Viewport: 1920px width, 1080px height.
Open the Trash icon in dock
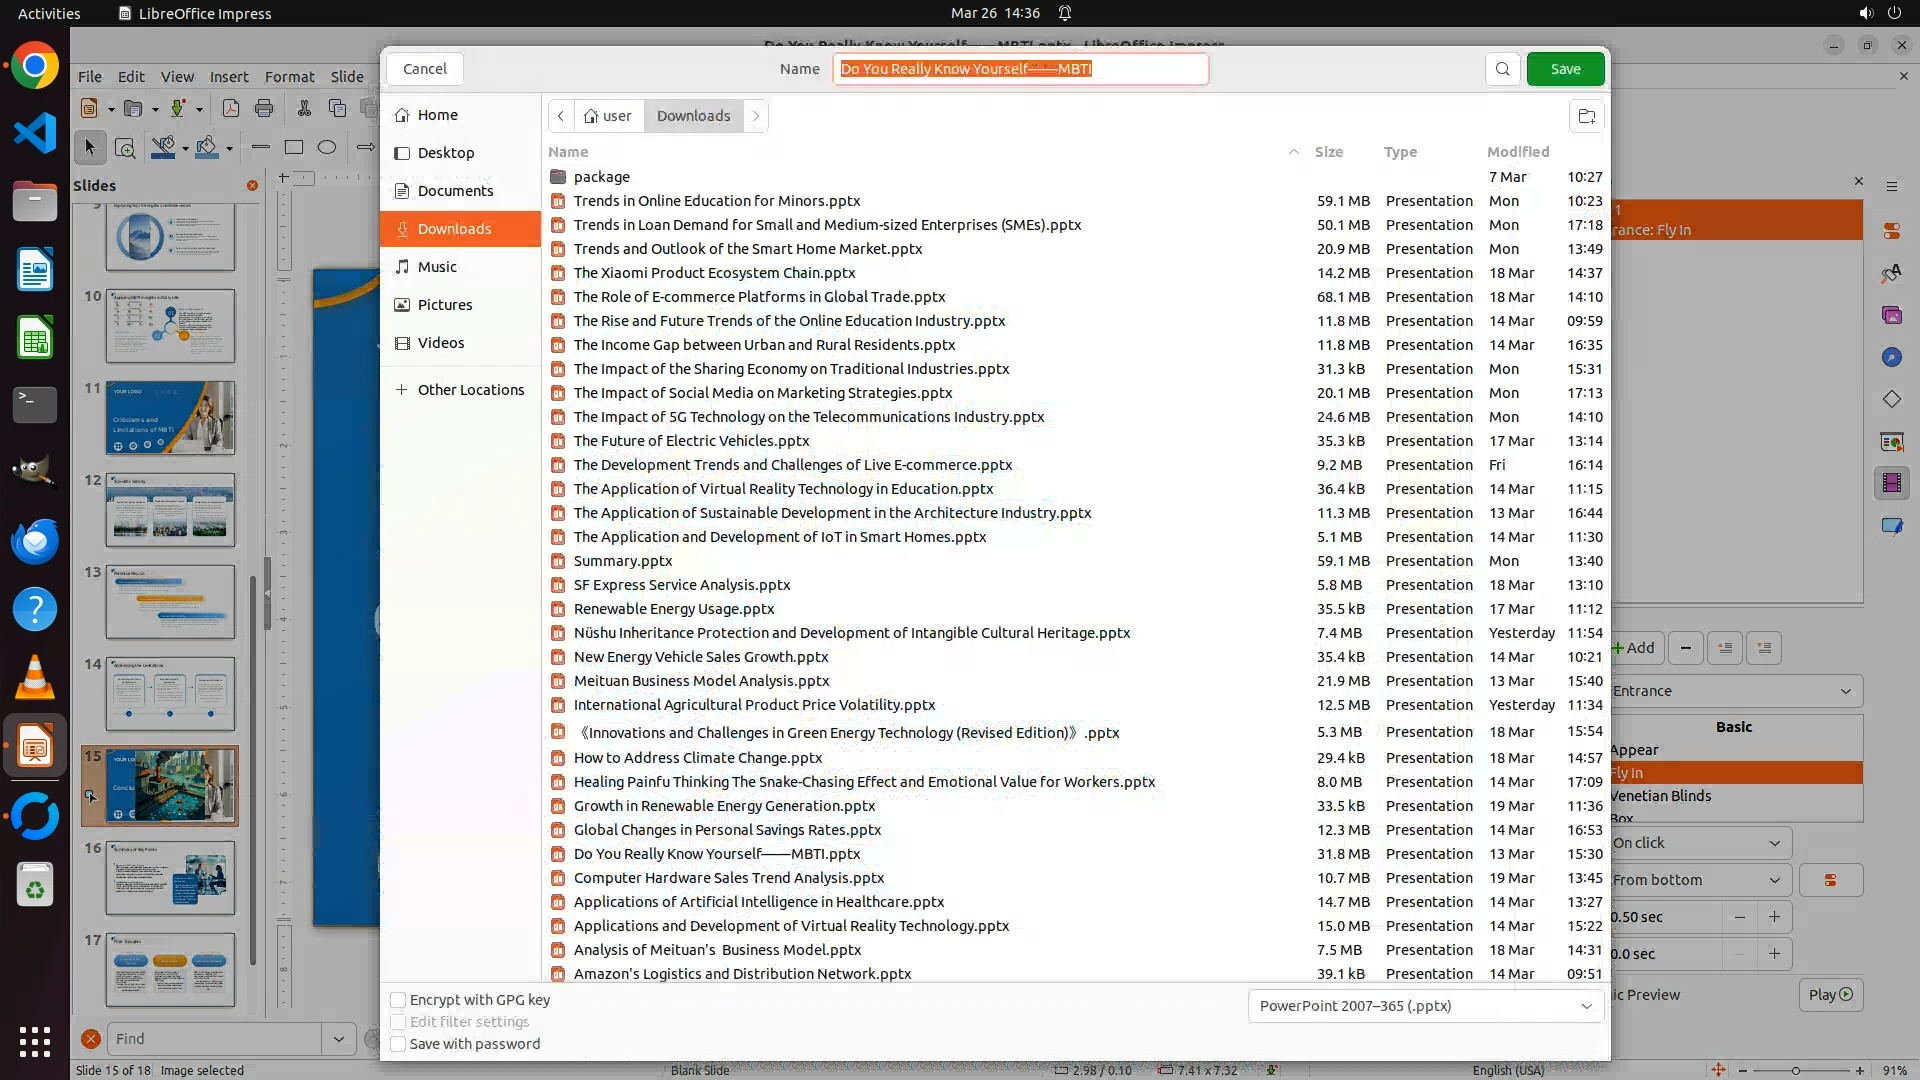(35, 885)
